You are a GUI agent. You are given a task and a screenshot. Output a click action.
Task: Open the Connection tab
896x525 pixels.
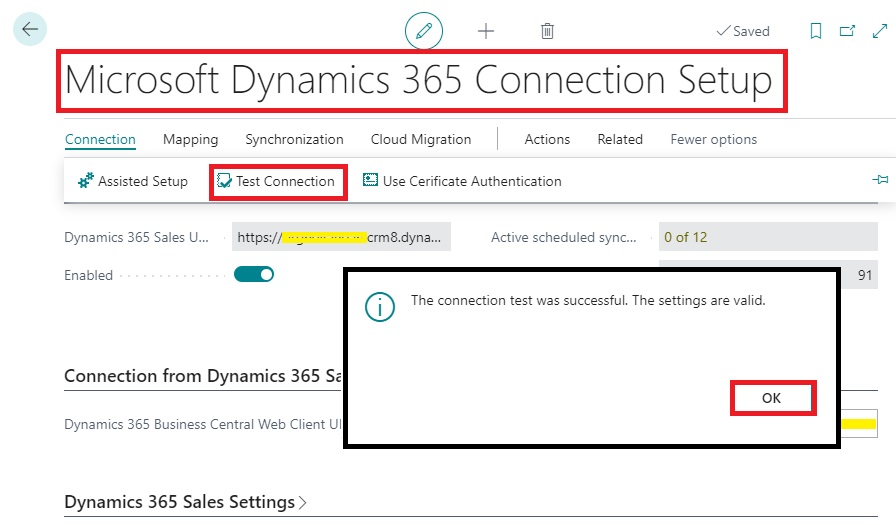100,139
